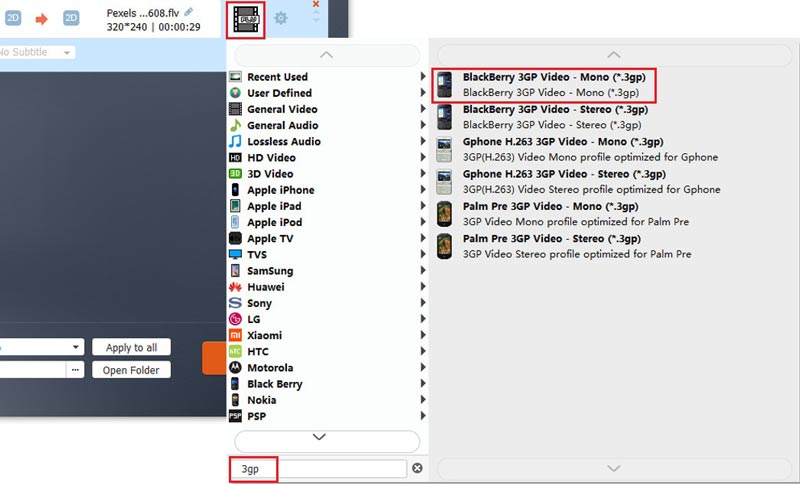Click the browse ellipsis button

point(75,370)
